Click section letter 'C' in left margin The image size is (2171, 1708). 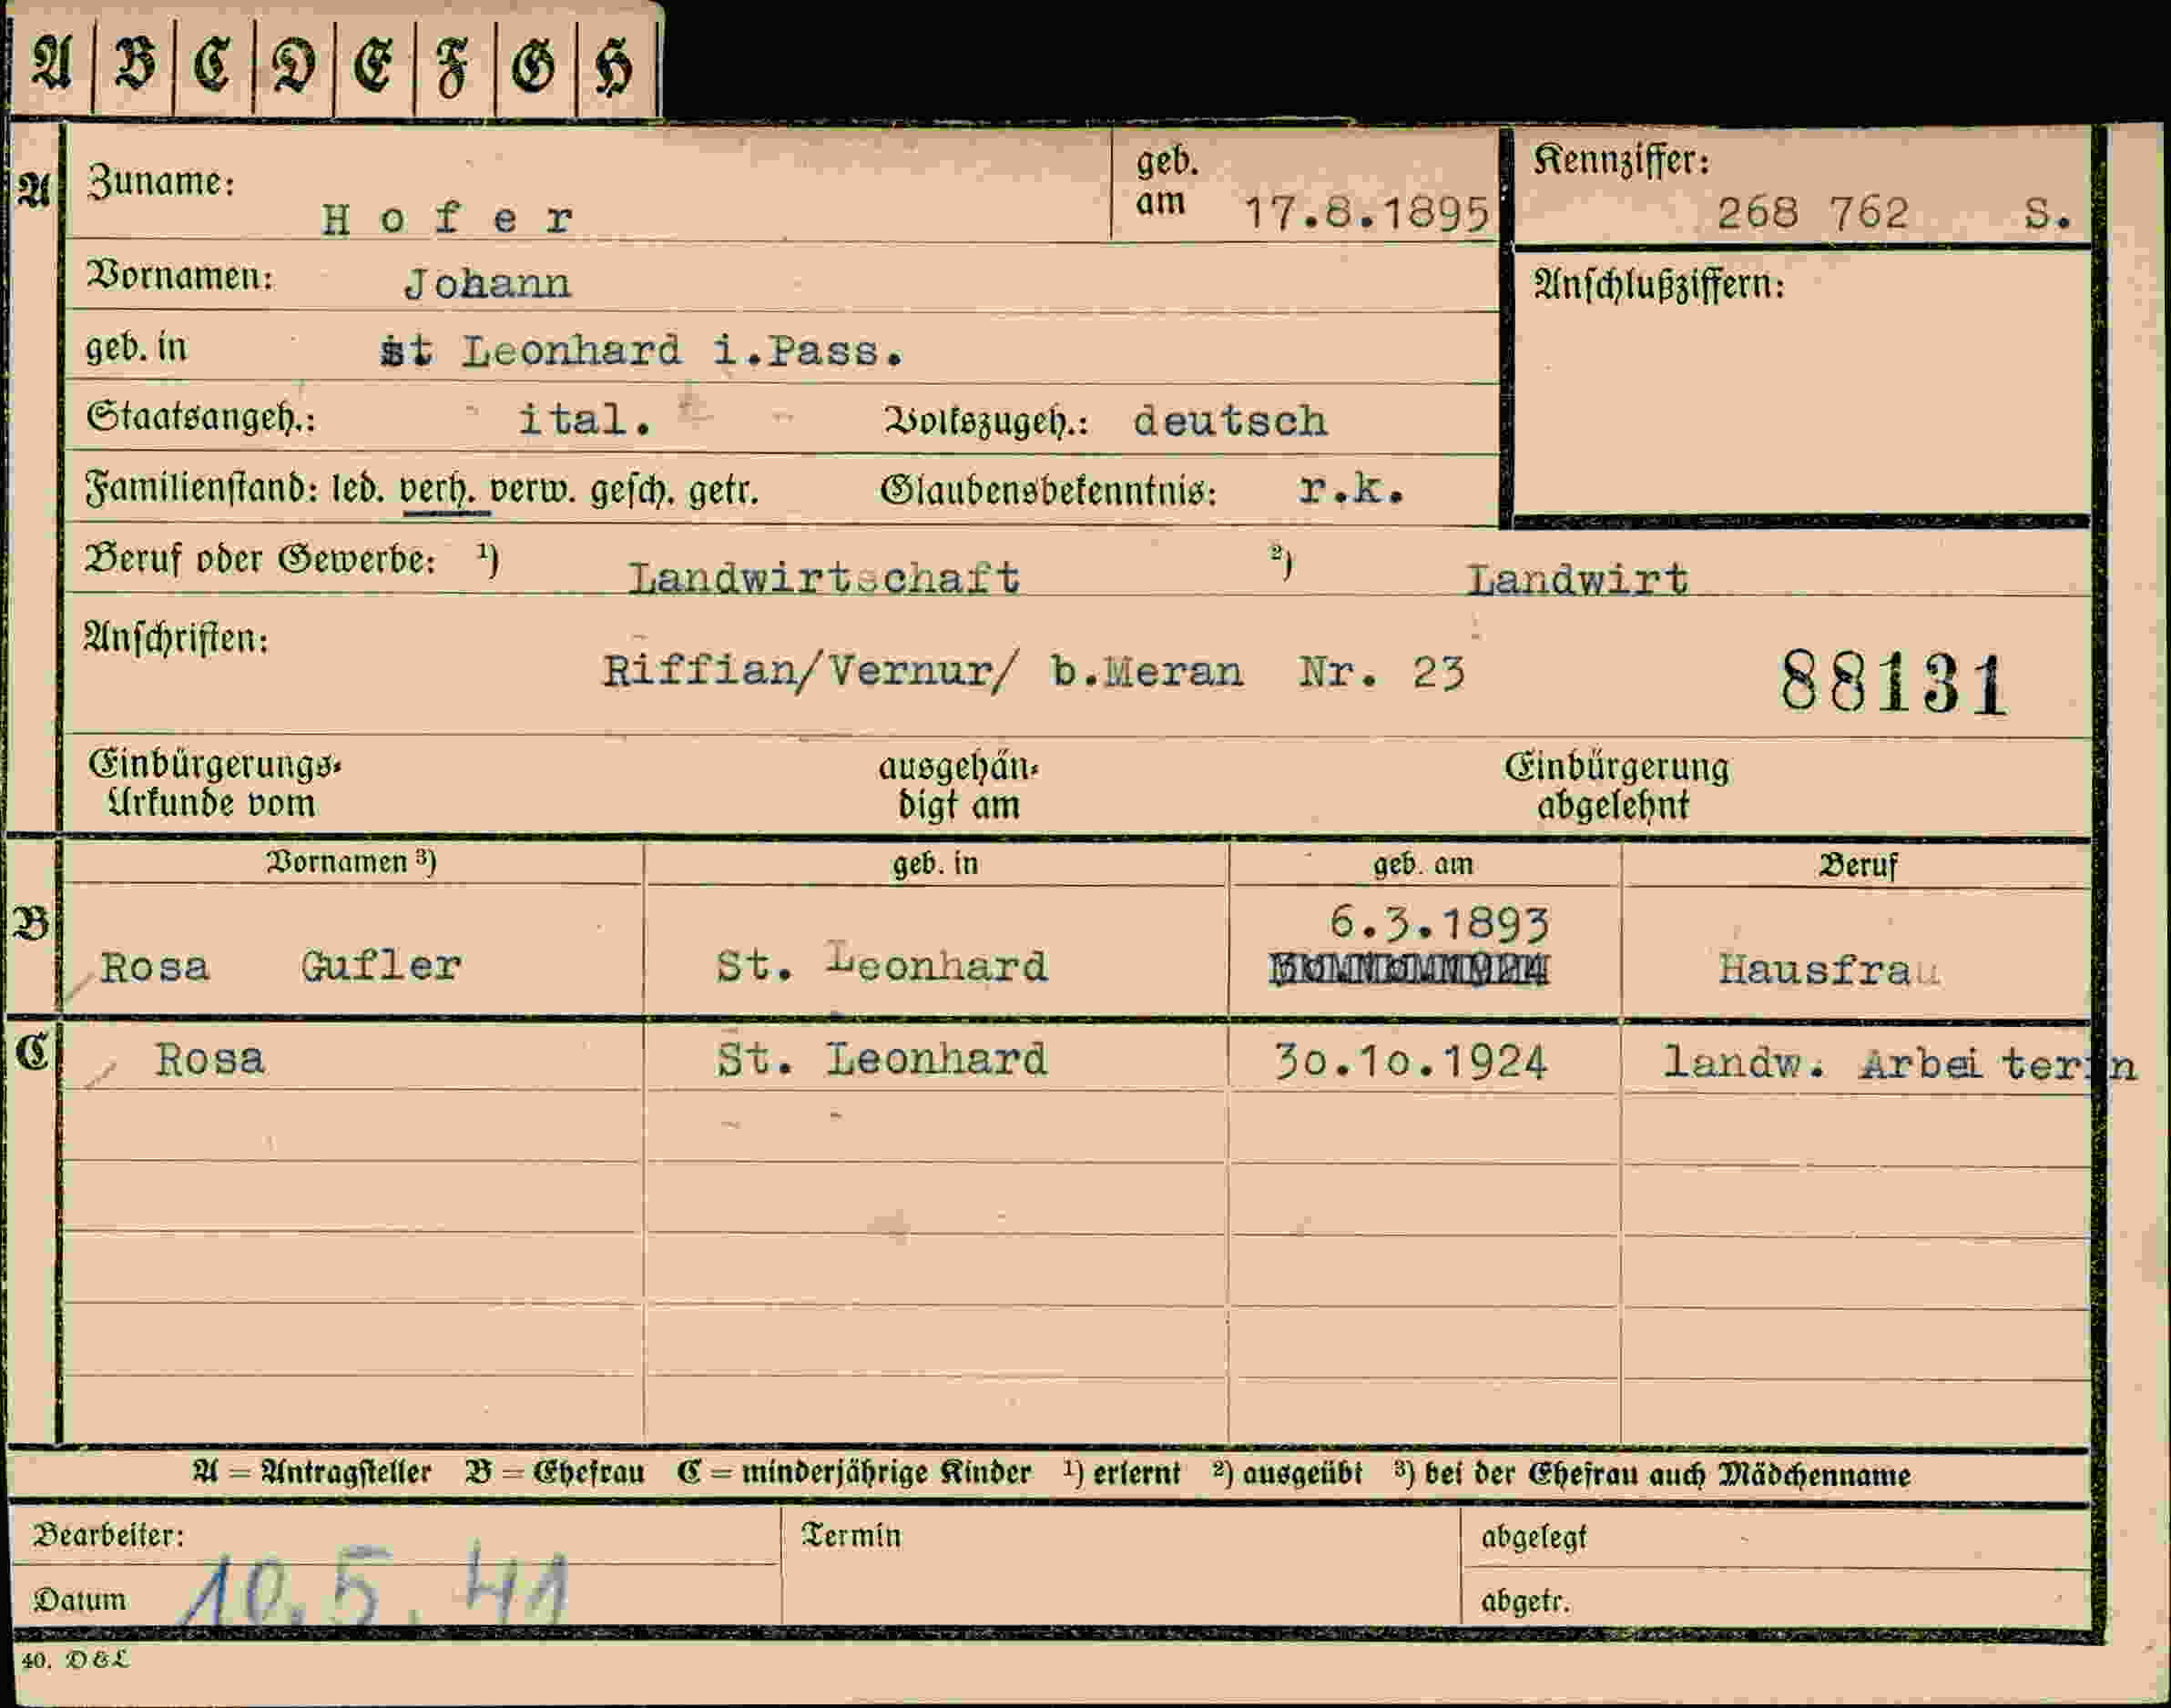coord(33,1052)
